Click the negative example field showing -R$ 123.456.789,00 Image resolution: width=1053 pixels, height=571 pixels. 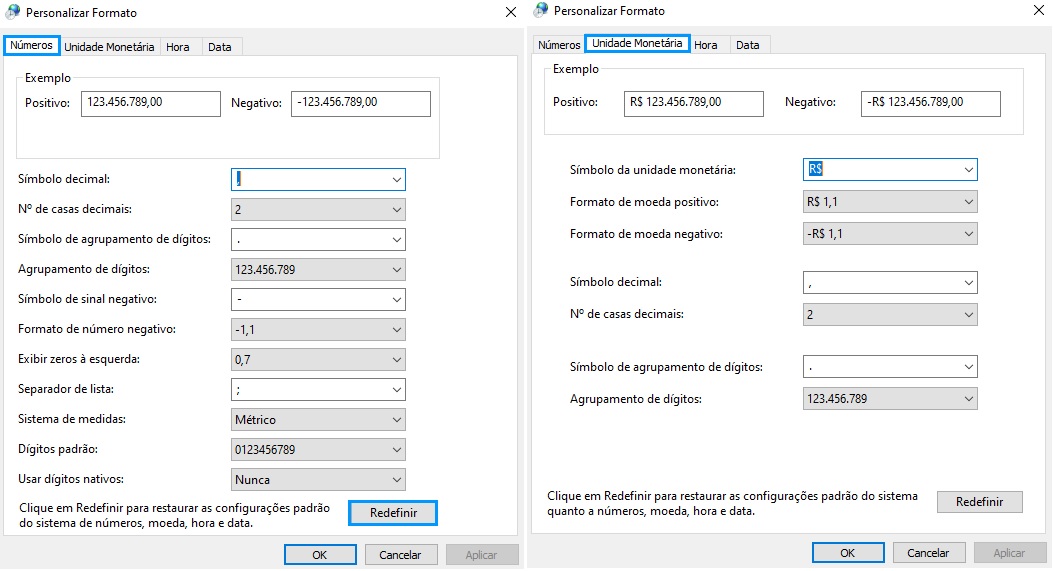(x=930, y=103)
